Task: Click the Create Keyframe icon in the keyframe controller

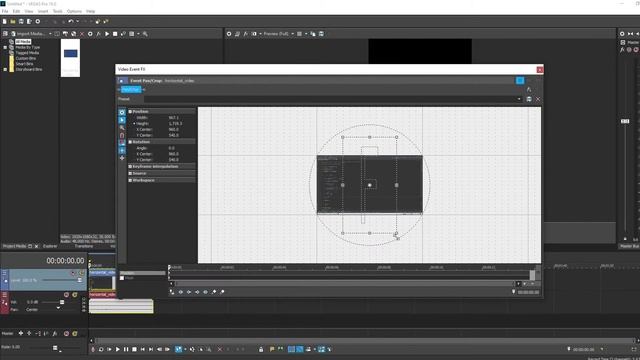Action: (214, 292)
